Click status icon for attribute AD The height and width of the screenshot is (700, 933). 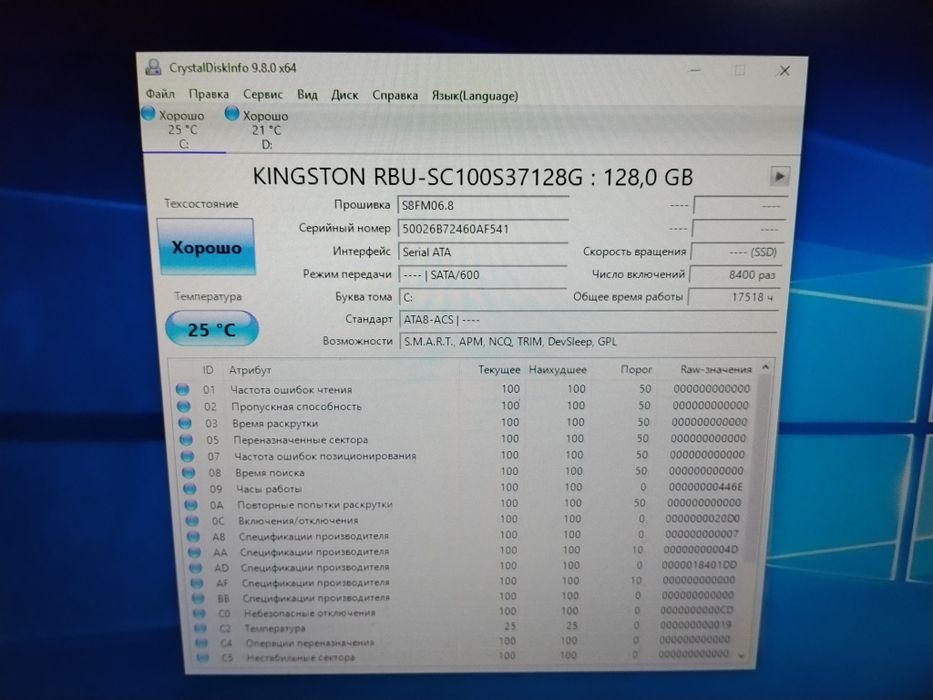[x=195, y=567]
